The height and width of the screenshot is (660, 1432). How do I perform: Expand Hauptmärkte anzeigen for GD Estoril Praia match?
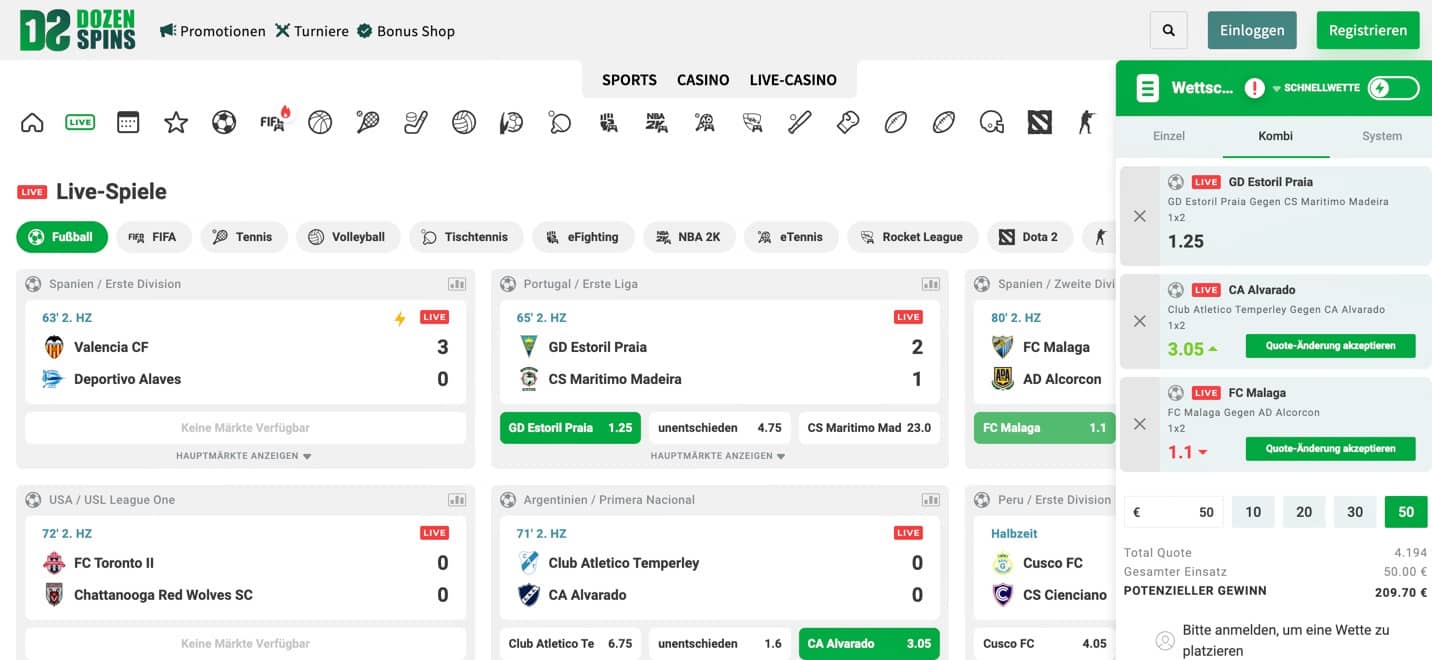pyautogui.click(x=718, y=456)
